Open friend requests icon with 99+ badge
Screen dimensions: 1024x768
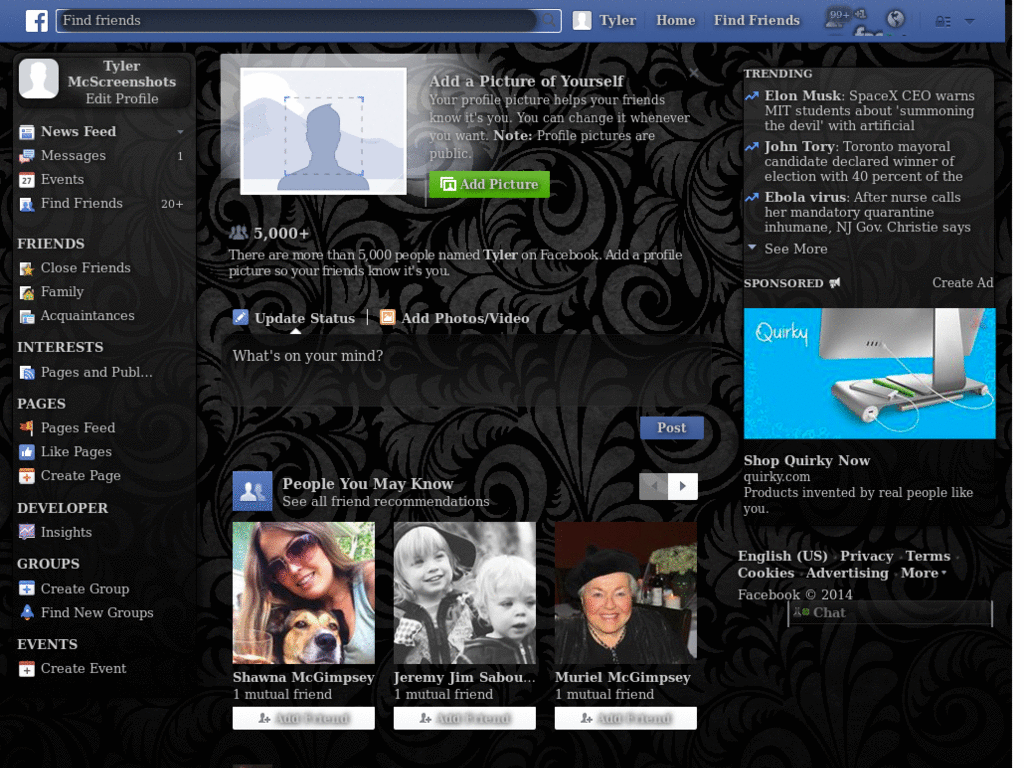pyautogui.click(x=837, y=20)
